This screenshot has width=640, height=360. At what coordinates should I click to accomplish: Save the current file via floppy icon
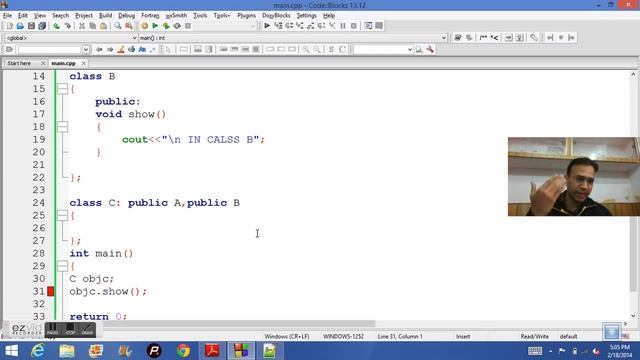coord(31,26)
